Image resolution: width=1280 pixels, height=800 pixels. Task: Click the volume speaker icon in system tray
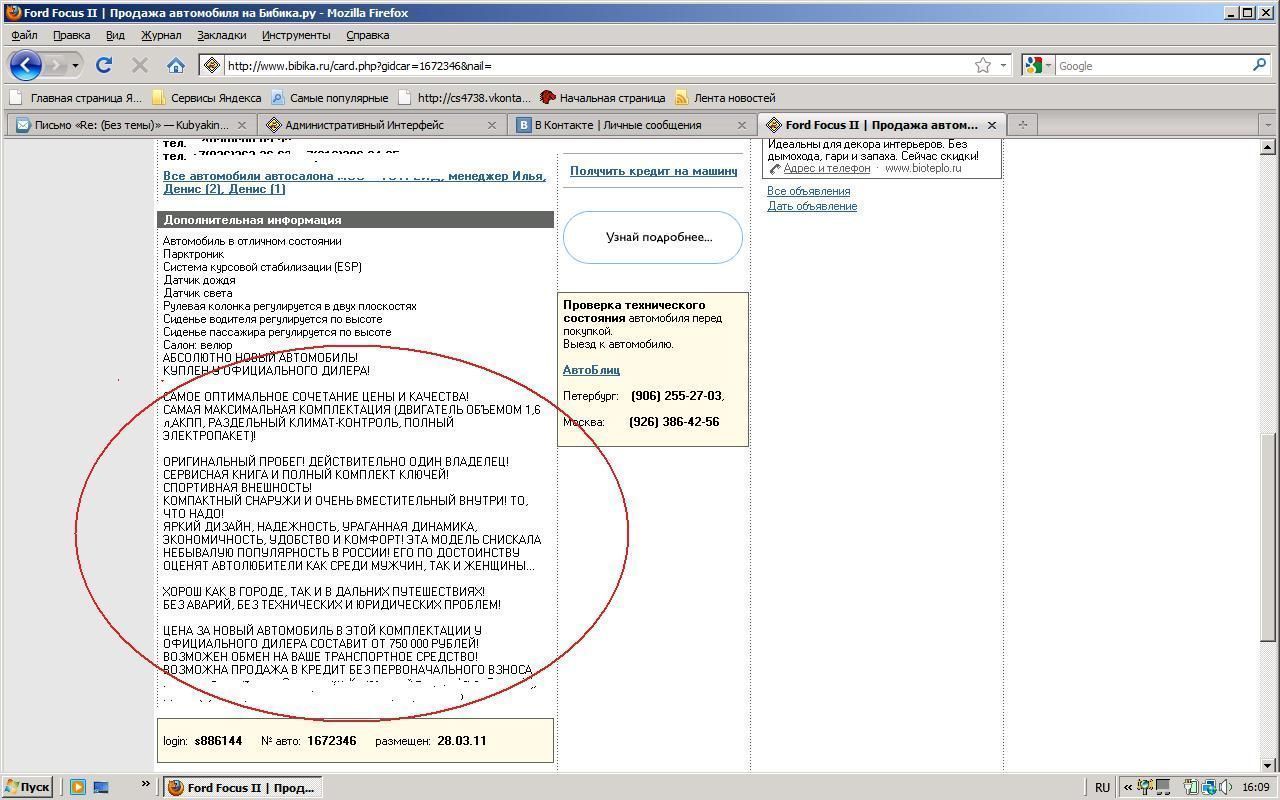[x=1226, y=787]
